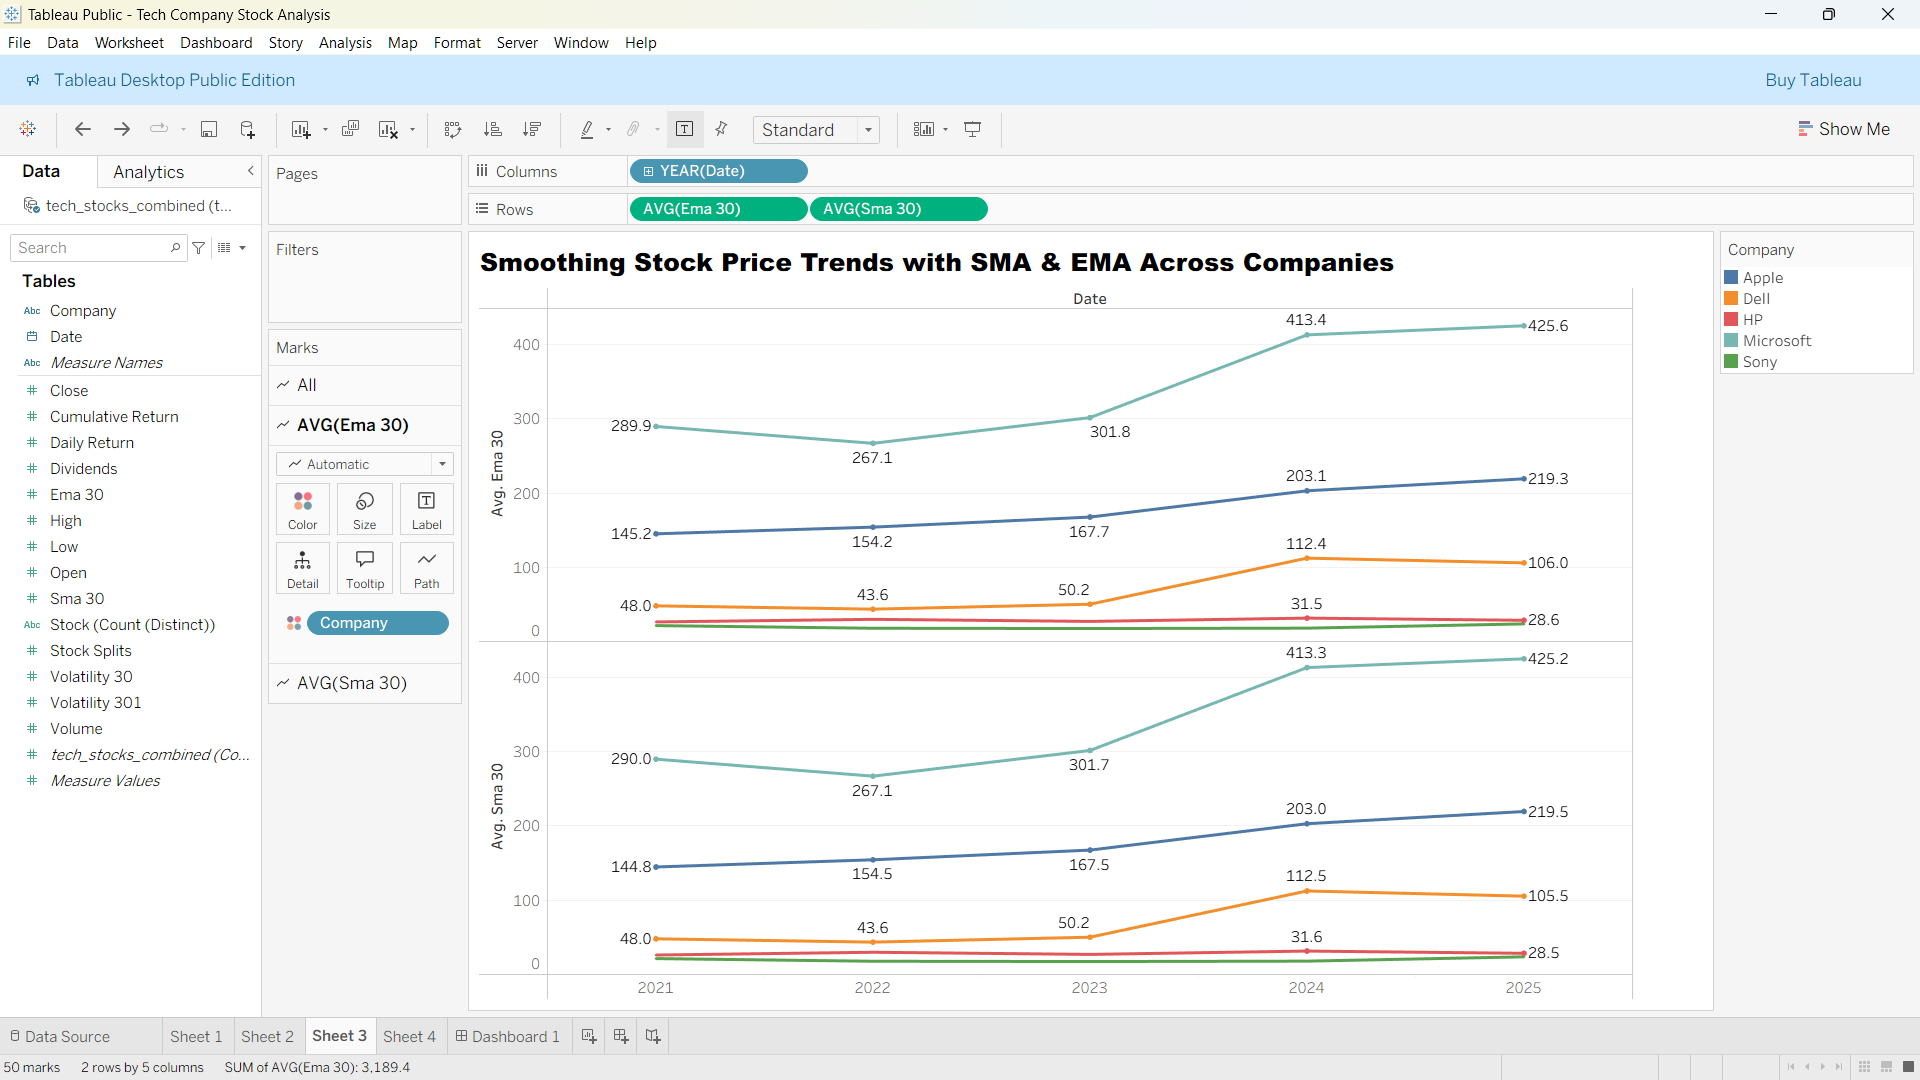This screenshot has height=1080, width=1920.
Task: Click the Highlight pen icon
Action: pyautogui.click(x=587, y=129)
